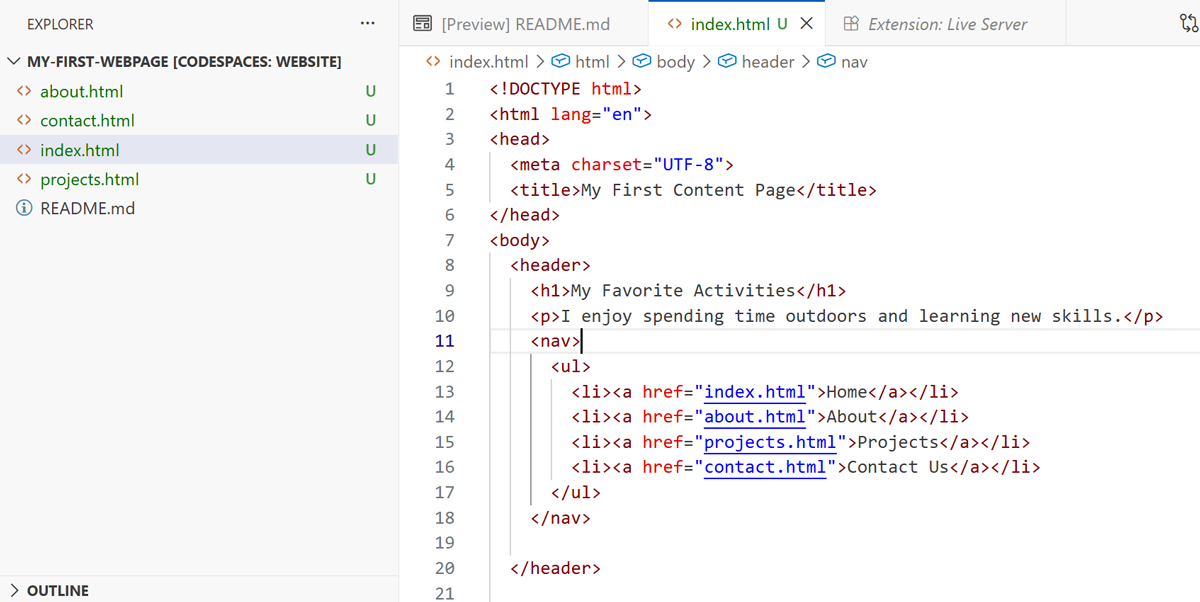Viewport: 1200px width, 602px height.
Task: Click the HTML file icon beside projects.html
Action: click(x=24, y=180)
